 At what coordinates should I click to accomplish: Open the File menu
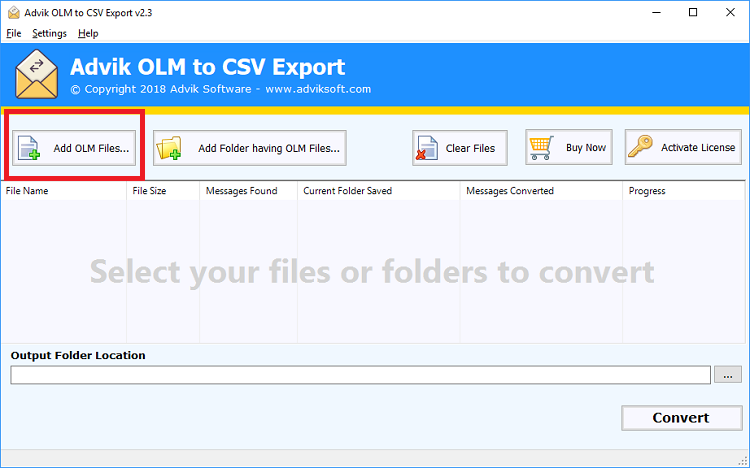tap(13, 33)
